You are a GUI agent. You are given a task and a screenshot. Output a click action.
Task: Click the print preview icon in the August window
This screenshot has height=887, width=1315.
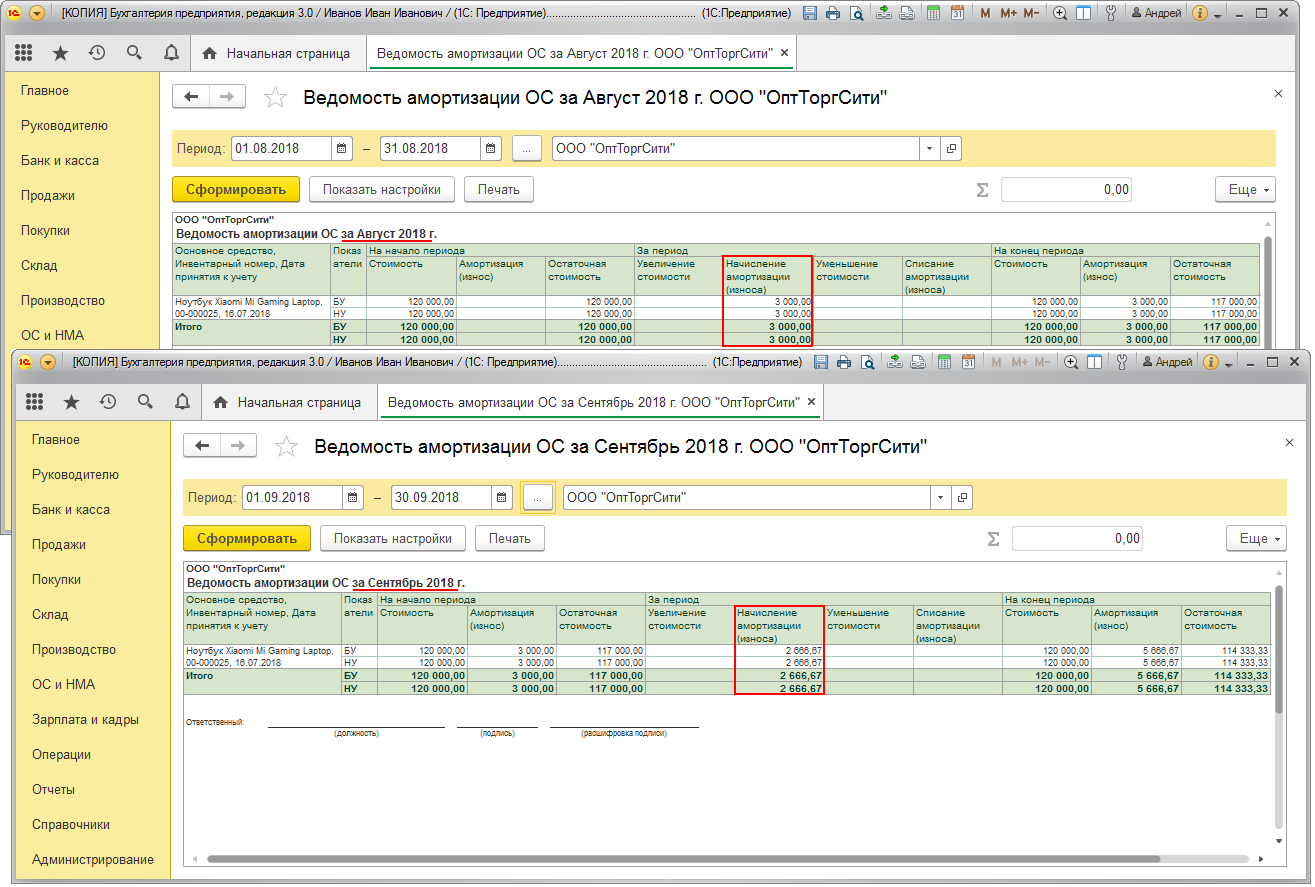856,13
